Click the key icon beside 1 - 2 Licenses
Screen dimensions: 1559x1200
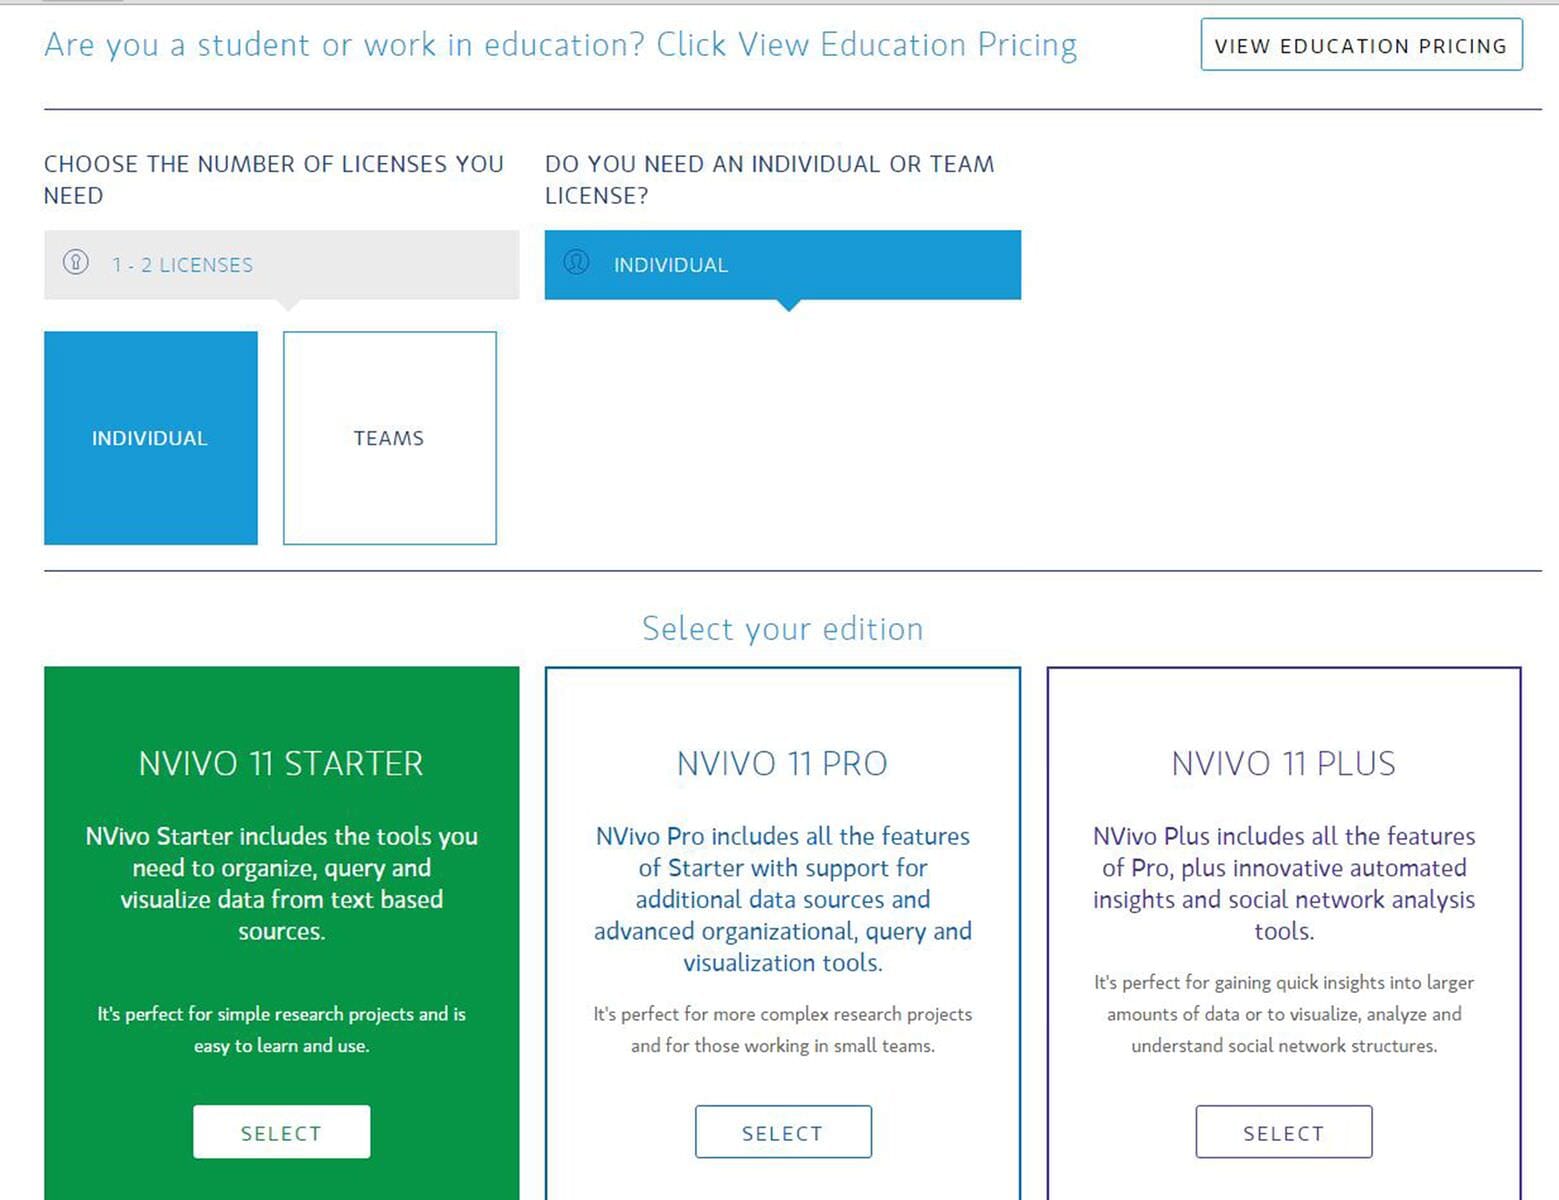(x=76, y=263)
